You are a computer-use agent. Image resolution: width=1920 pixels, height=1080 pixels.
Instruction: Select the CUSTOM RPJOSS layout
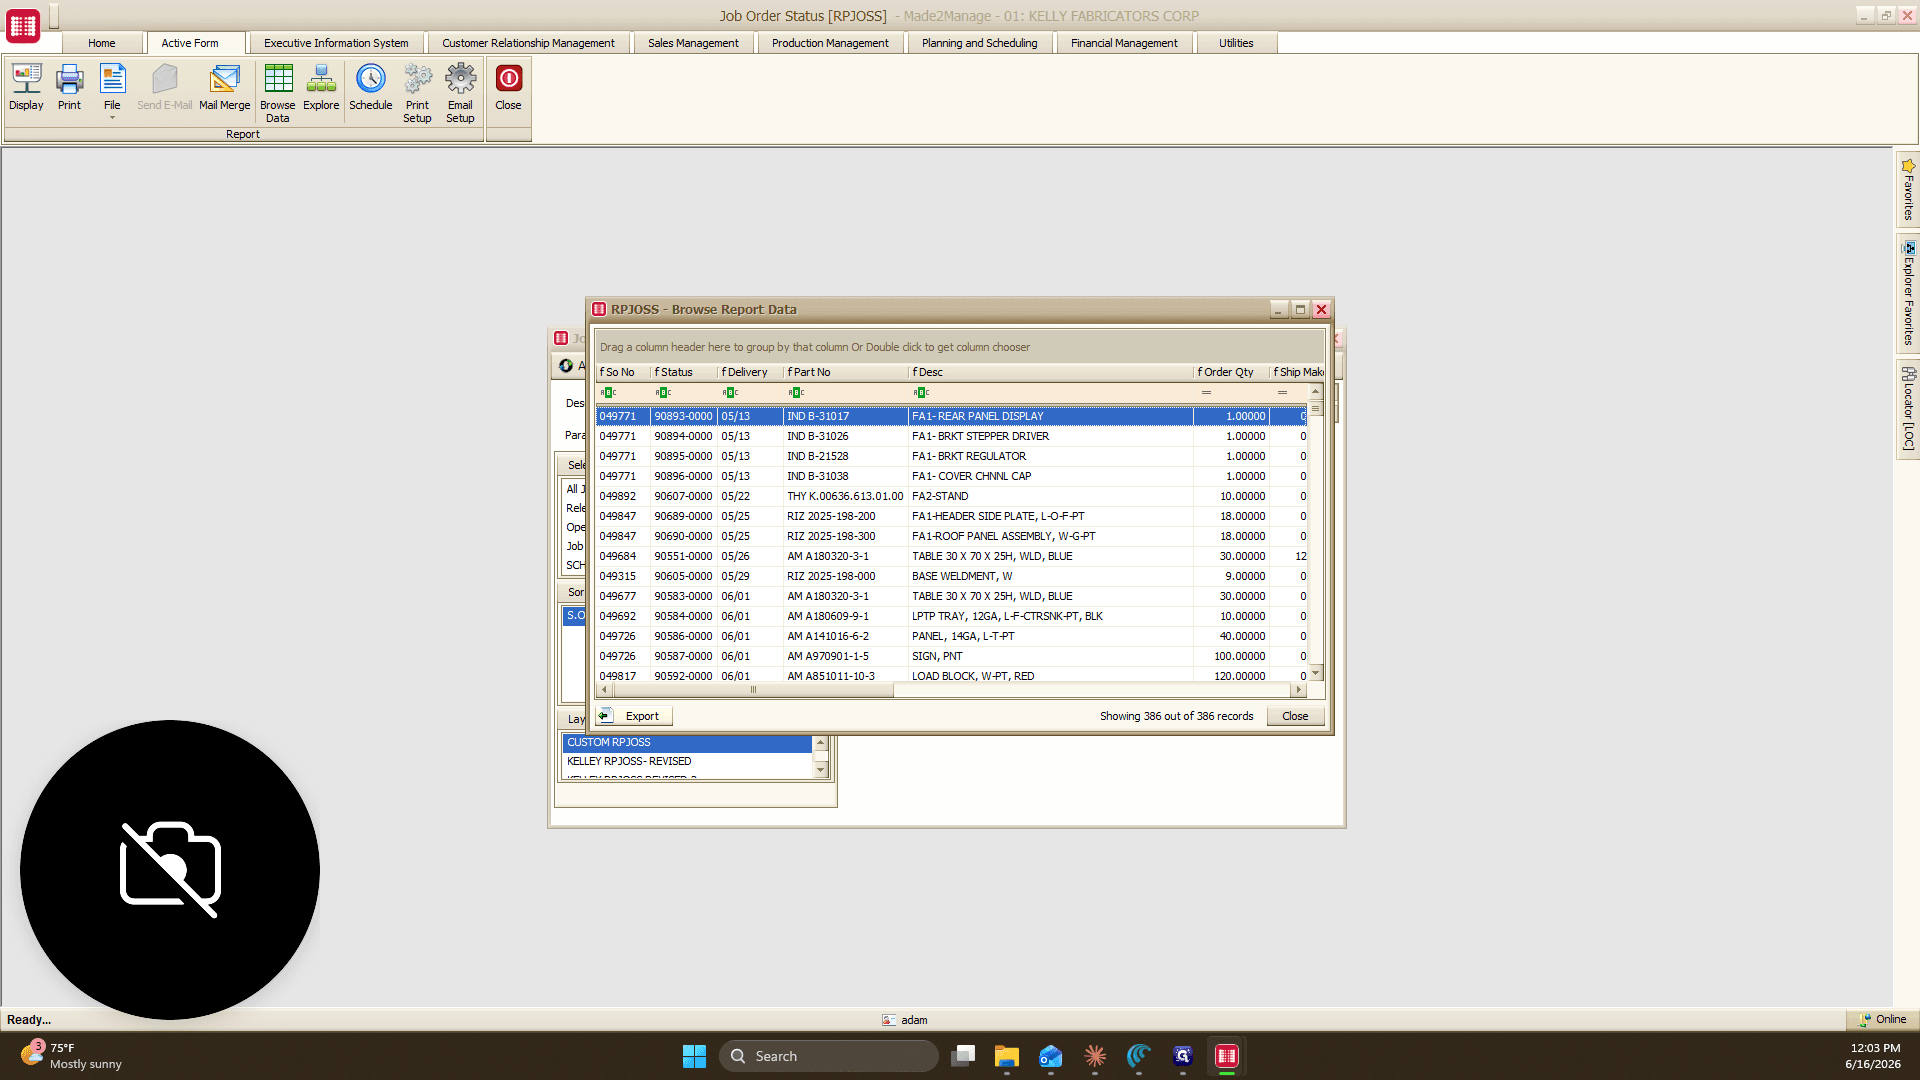pyautogui.click(x=686, y=742)
